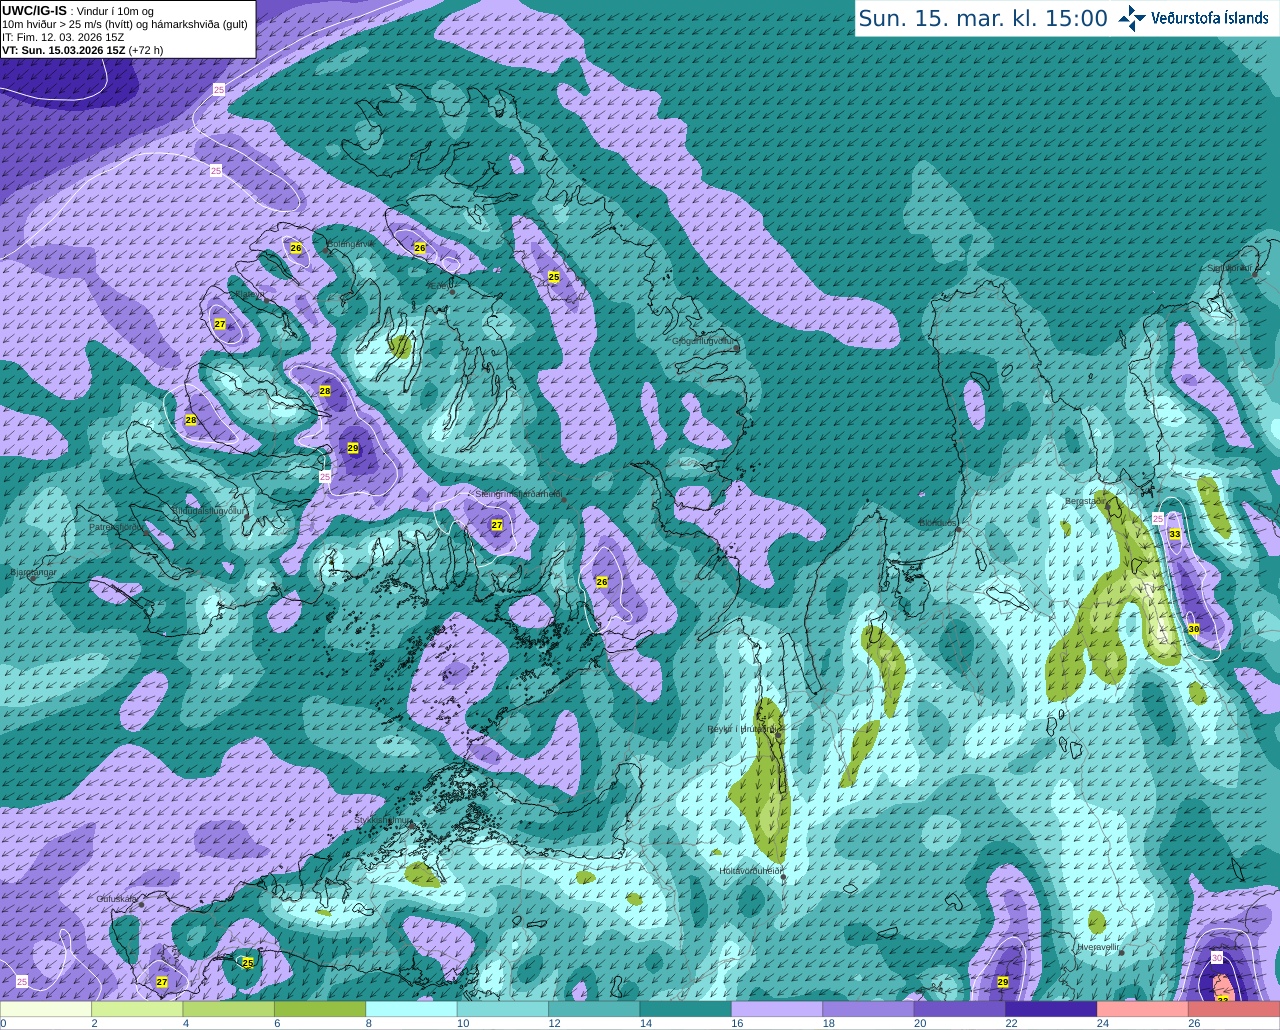Click the UWC/IG-IS model title

pyautogui.click(x=35, y=9)
